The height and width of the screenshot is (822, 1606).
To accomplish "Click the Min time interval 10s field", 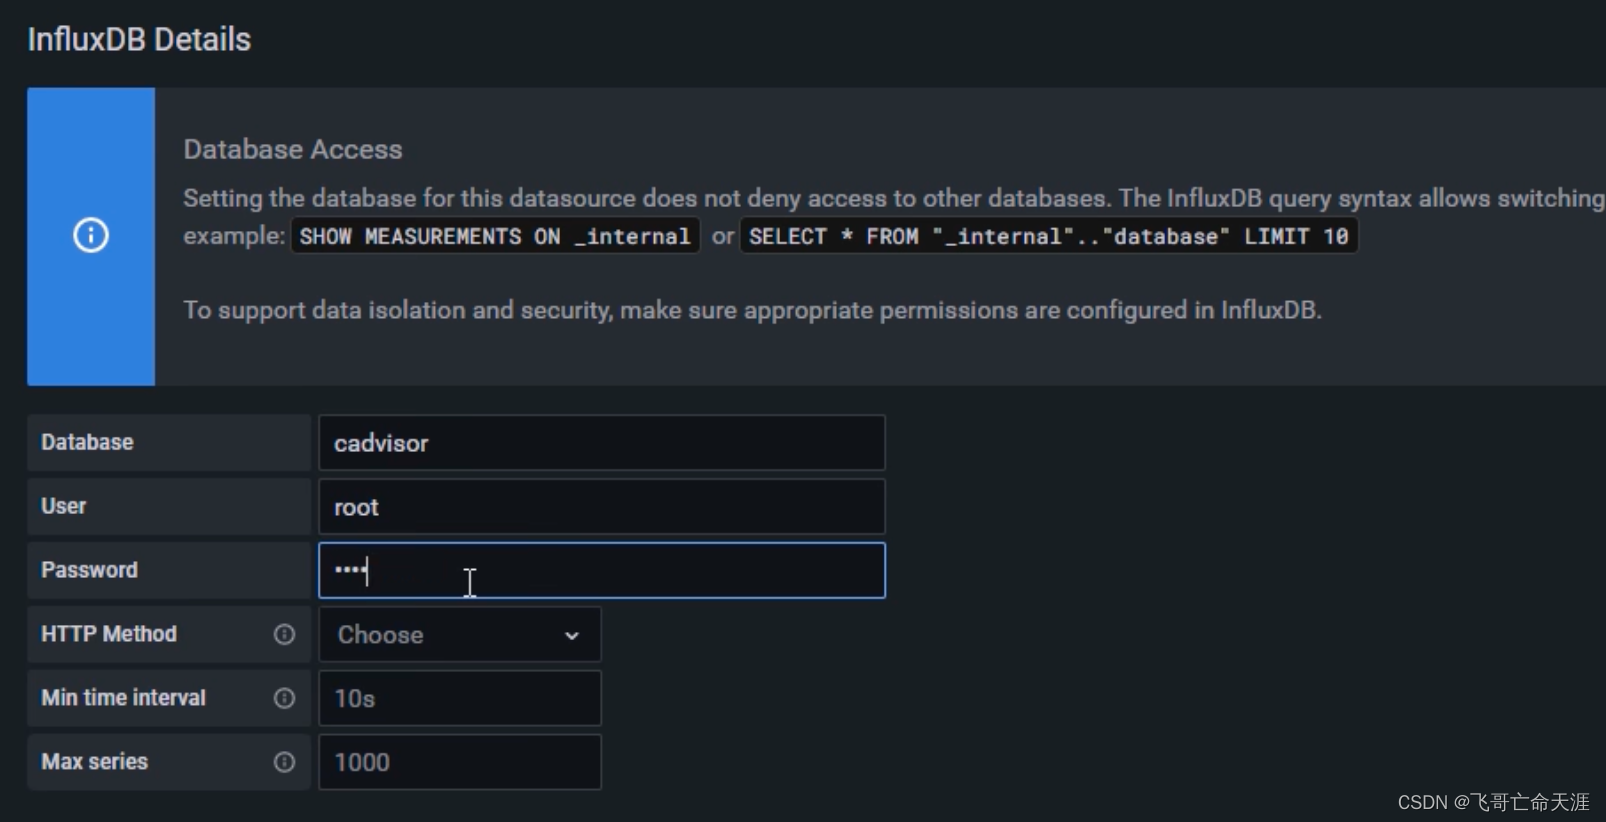I will pos(460,698).
